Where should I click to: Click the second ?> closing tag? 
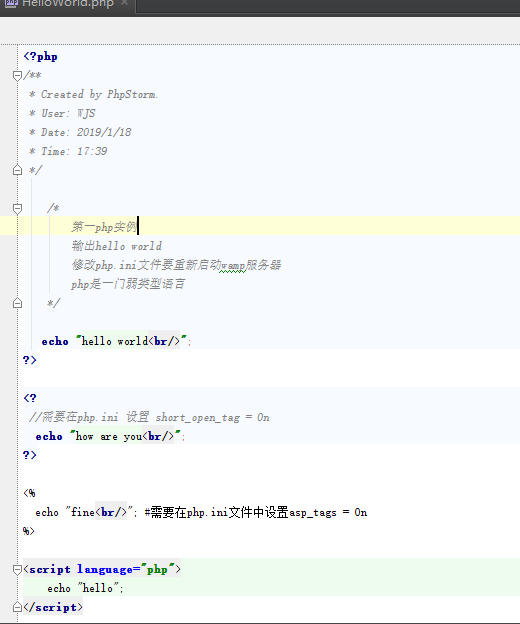[30, 455]
